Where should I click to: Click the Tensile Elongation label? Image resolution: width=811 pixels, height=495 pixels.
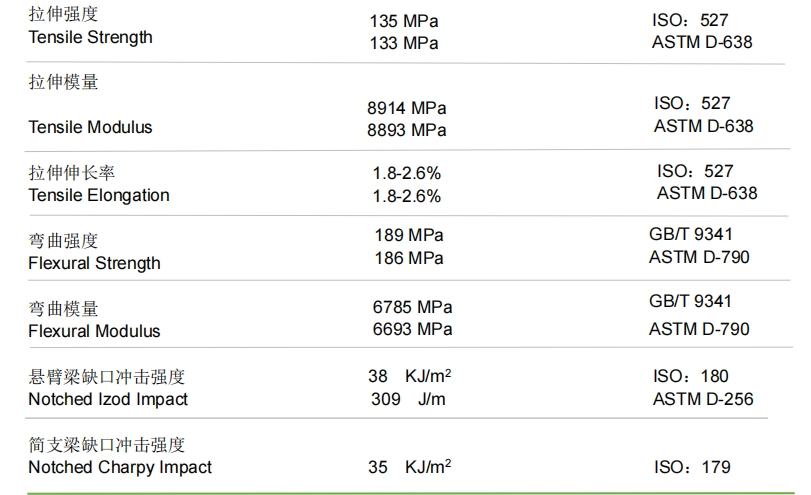(x=99, y=195)
